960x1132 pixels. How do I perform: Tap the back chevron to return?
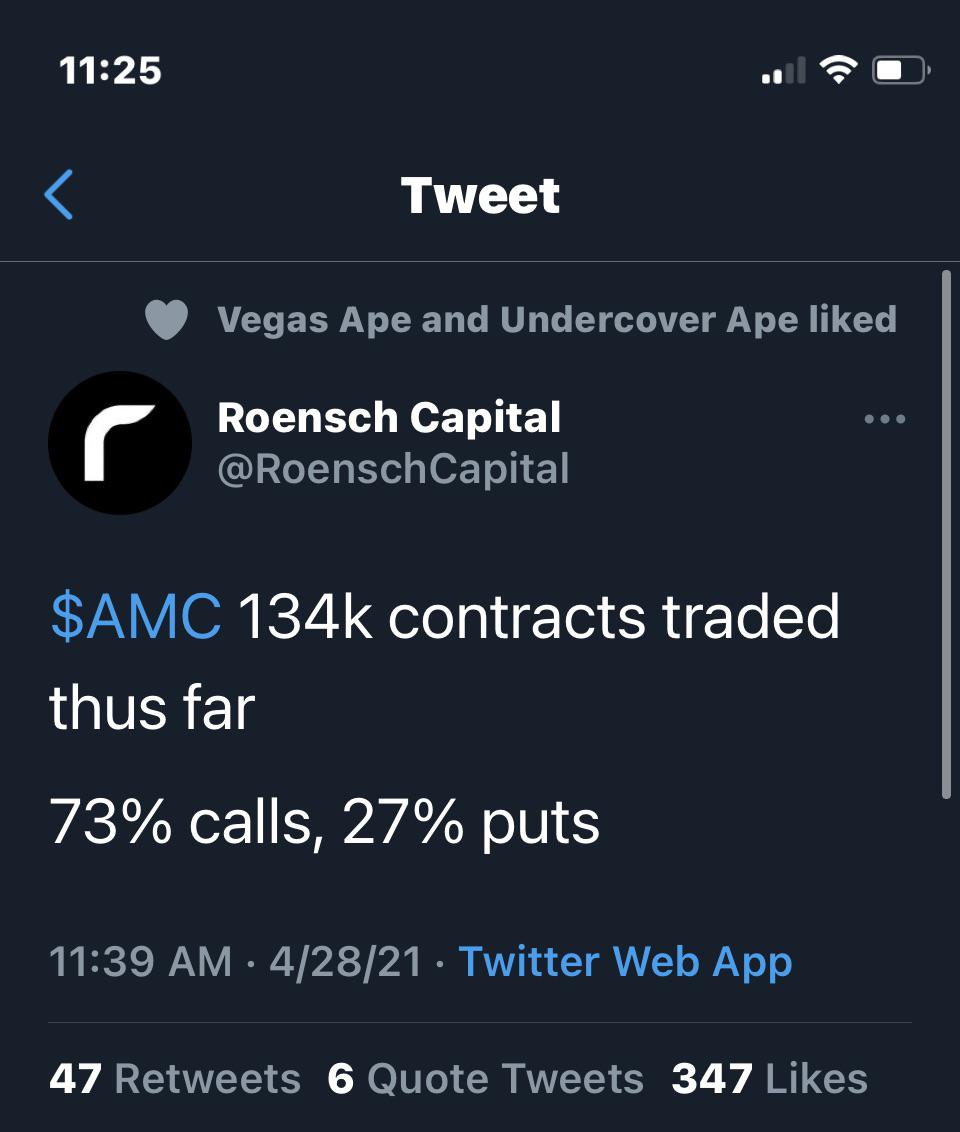coord(60,196)
